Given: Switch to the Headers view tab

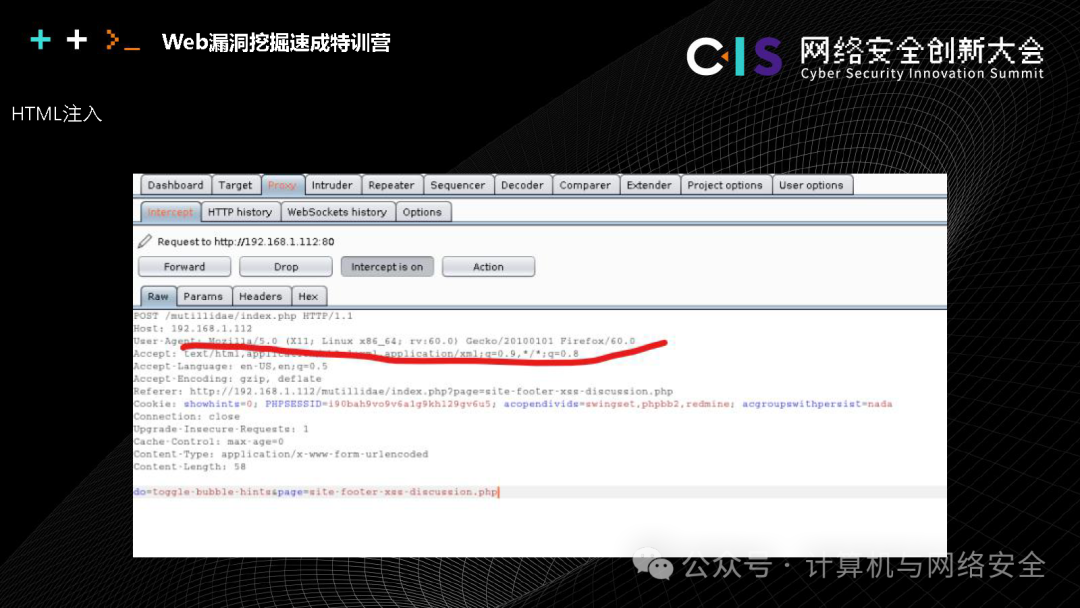Looking at the screenshot, I should [x=260, y=296].
